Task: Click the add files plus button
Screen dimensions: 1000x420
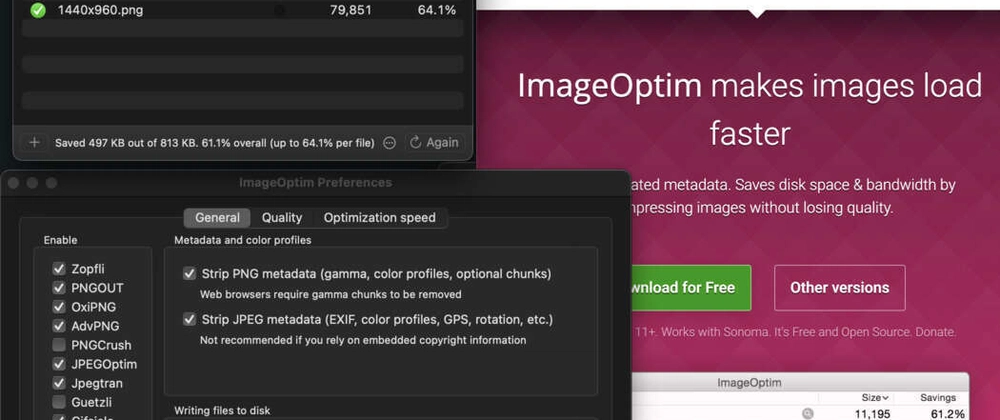Action: [34, 143]
